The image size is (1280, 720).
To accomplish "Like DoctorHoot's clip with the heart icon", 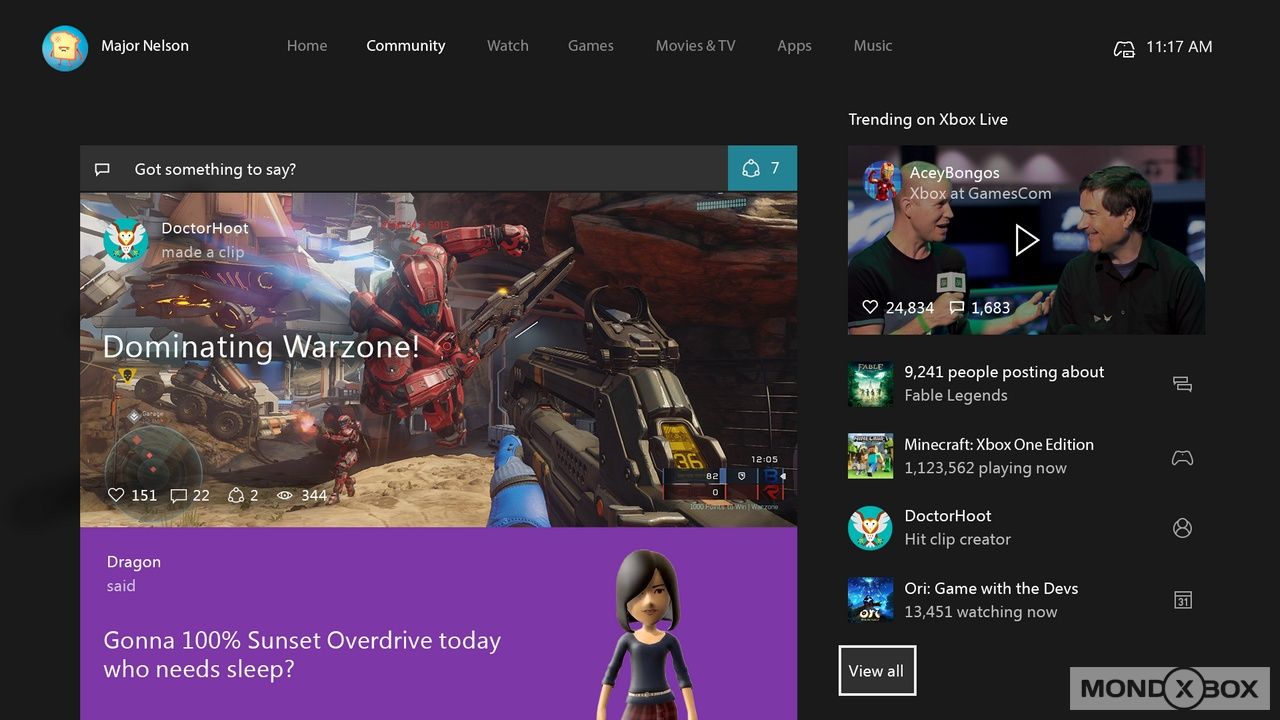I will 116,495.
